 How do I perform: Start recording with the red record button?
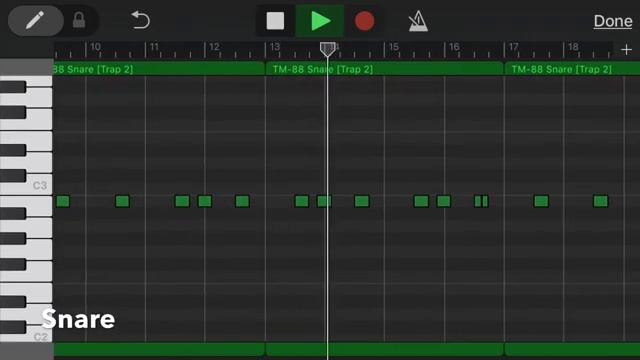point(364,21)
